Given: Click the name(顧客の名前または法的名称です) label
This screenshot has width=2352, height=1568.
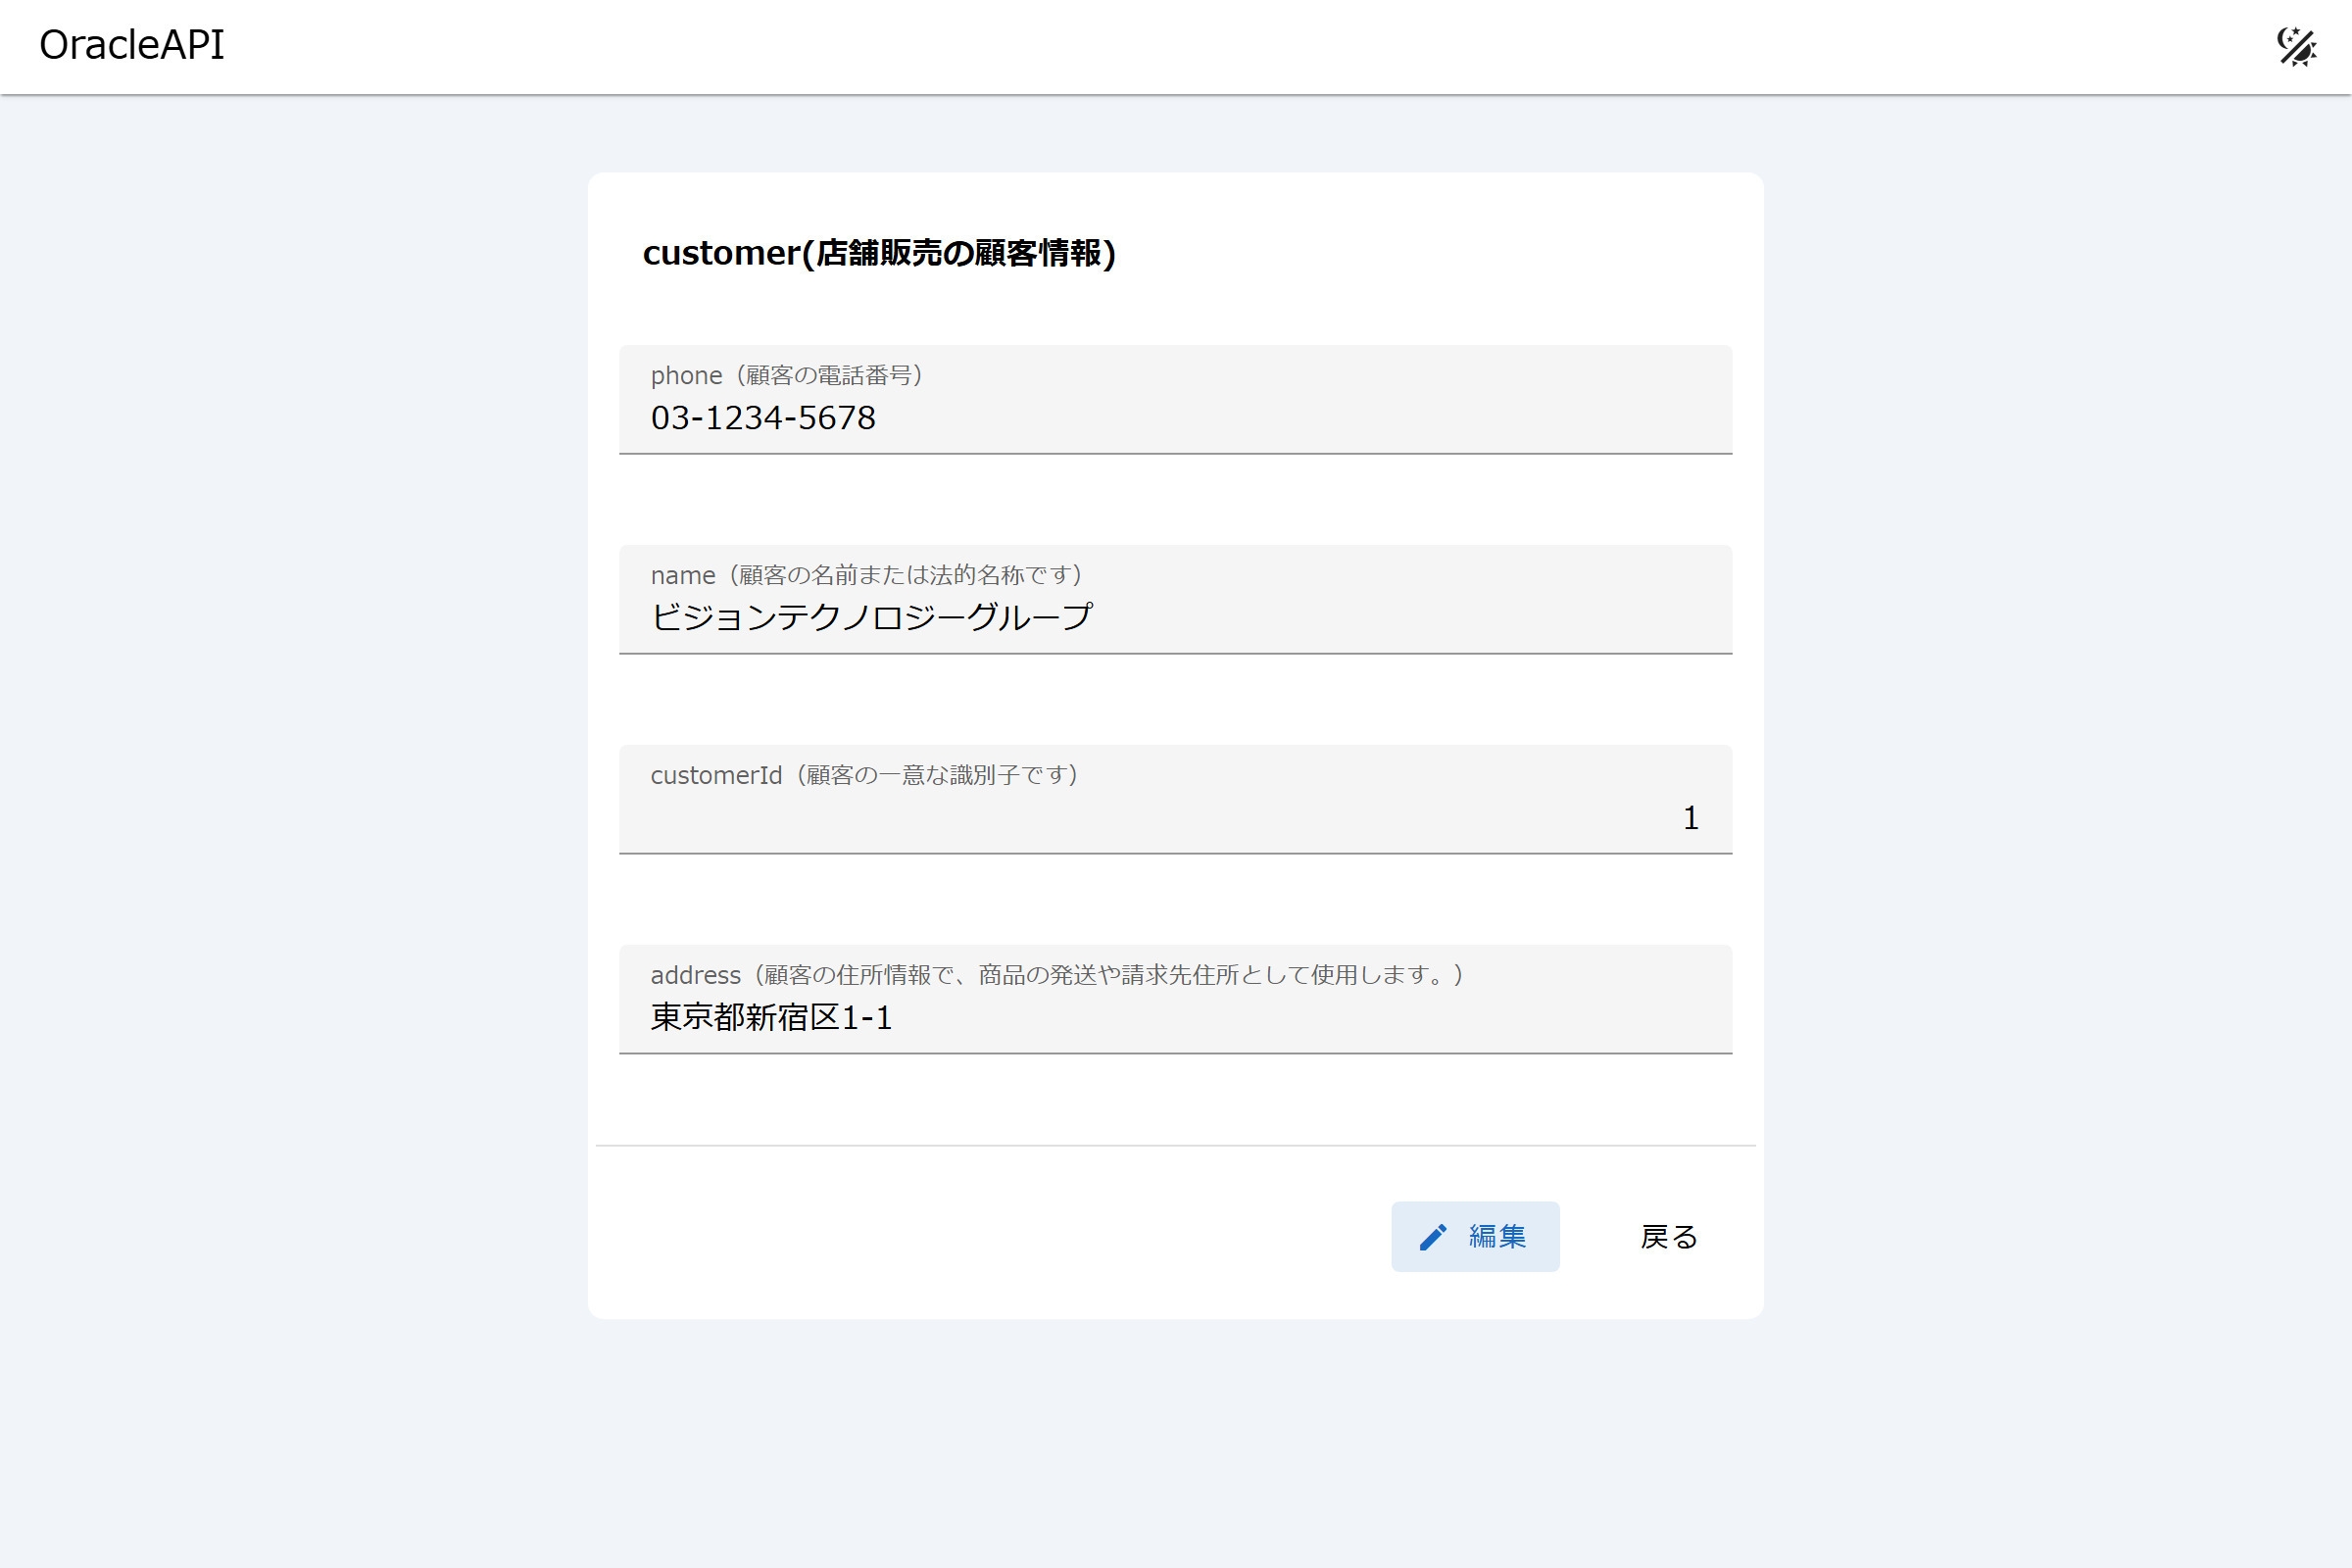Looking at the screenshot, I should [866, 575].
